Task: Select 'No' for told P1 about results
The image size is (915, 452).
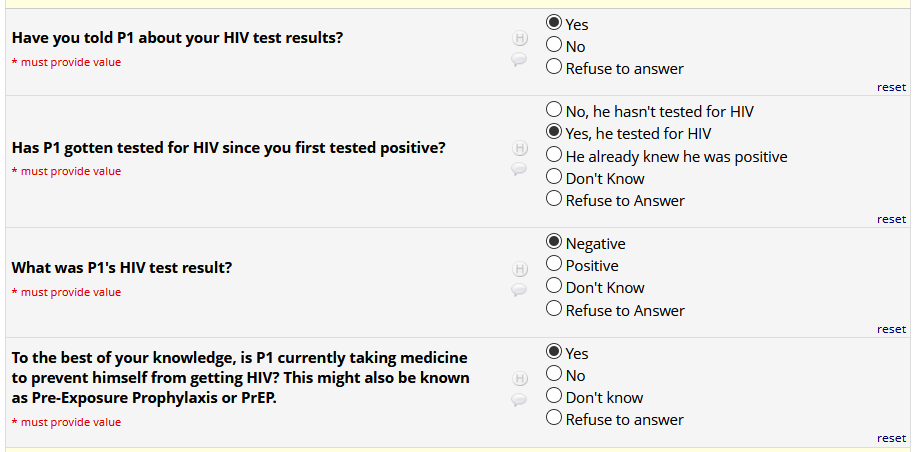Action: click(554, 46)
